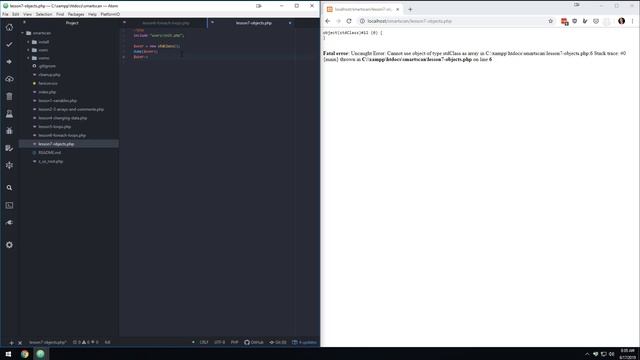Screen dimensions: 640x360
Task: Open lesson5-loops.php in the project tree
Action: pyautogui.click(x=55, y=127)
